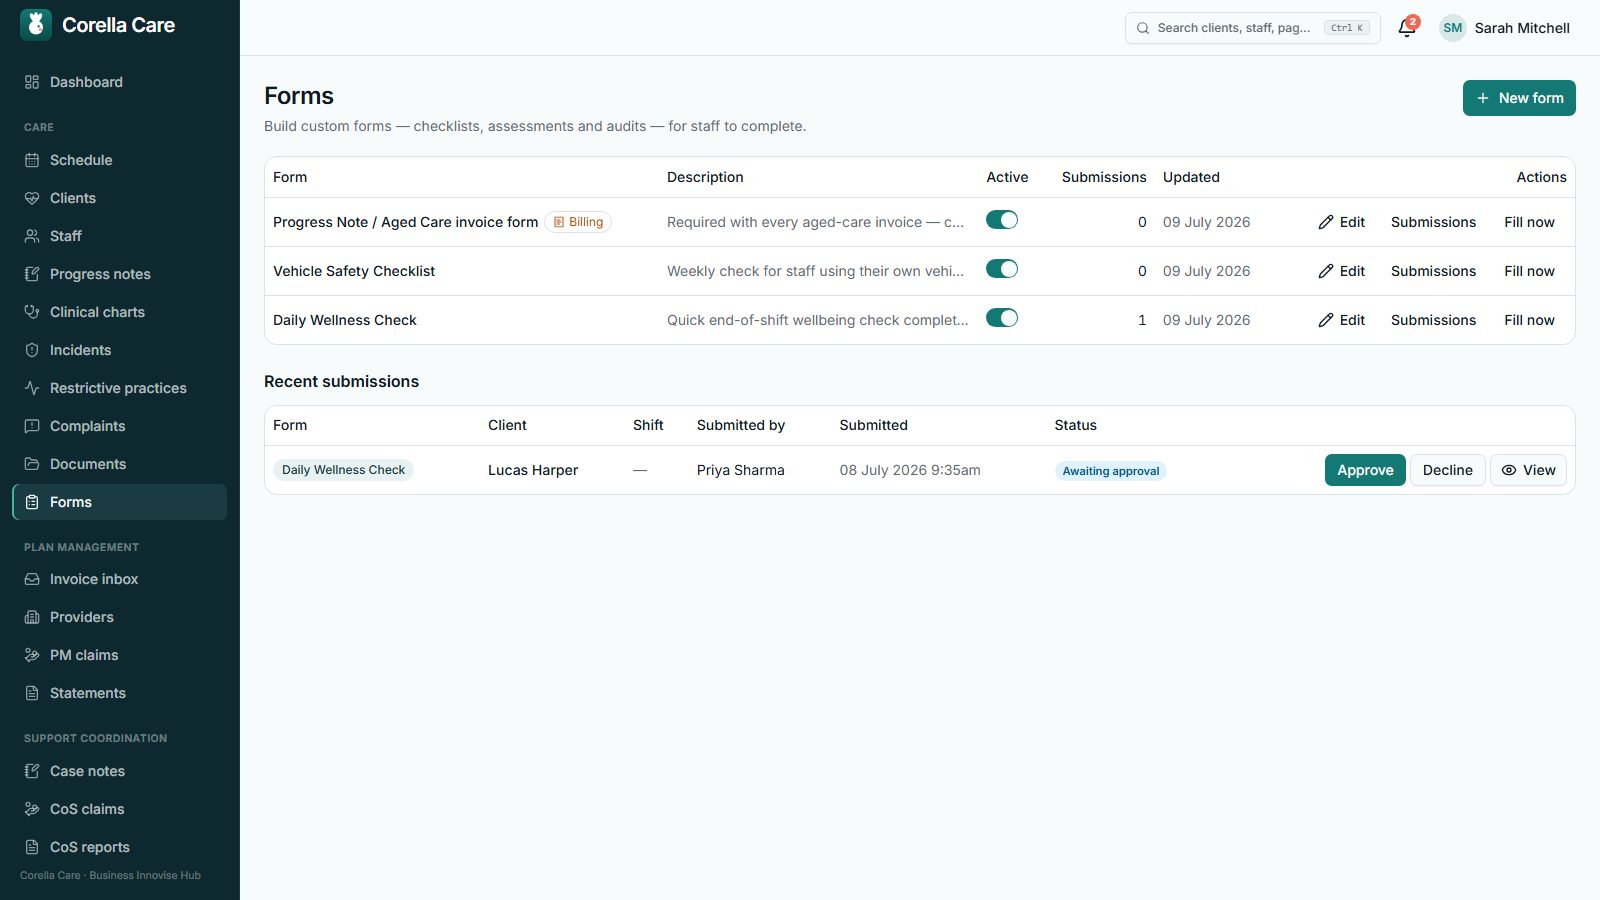Open Clinical charts page
Image resolution: width=1600 pixels, height=900 pixels.
(x=119, y=312)
